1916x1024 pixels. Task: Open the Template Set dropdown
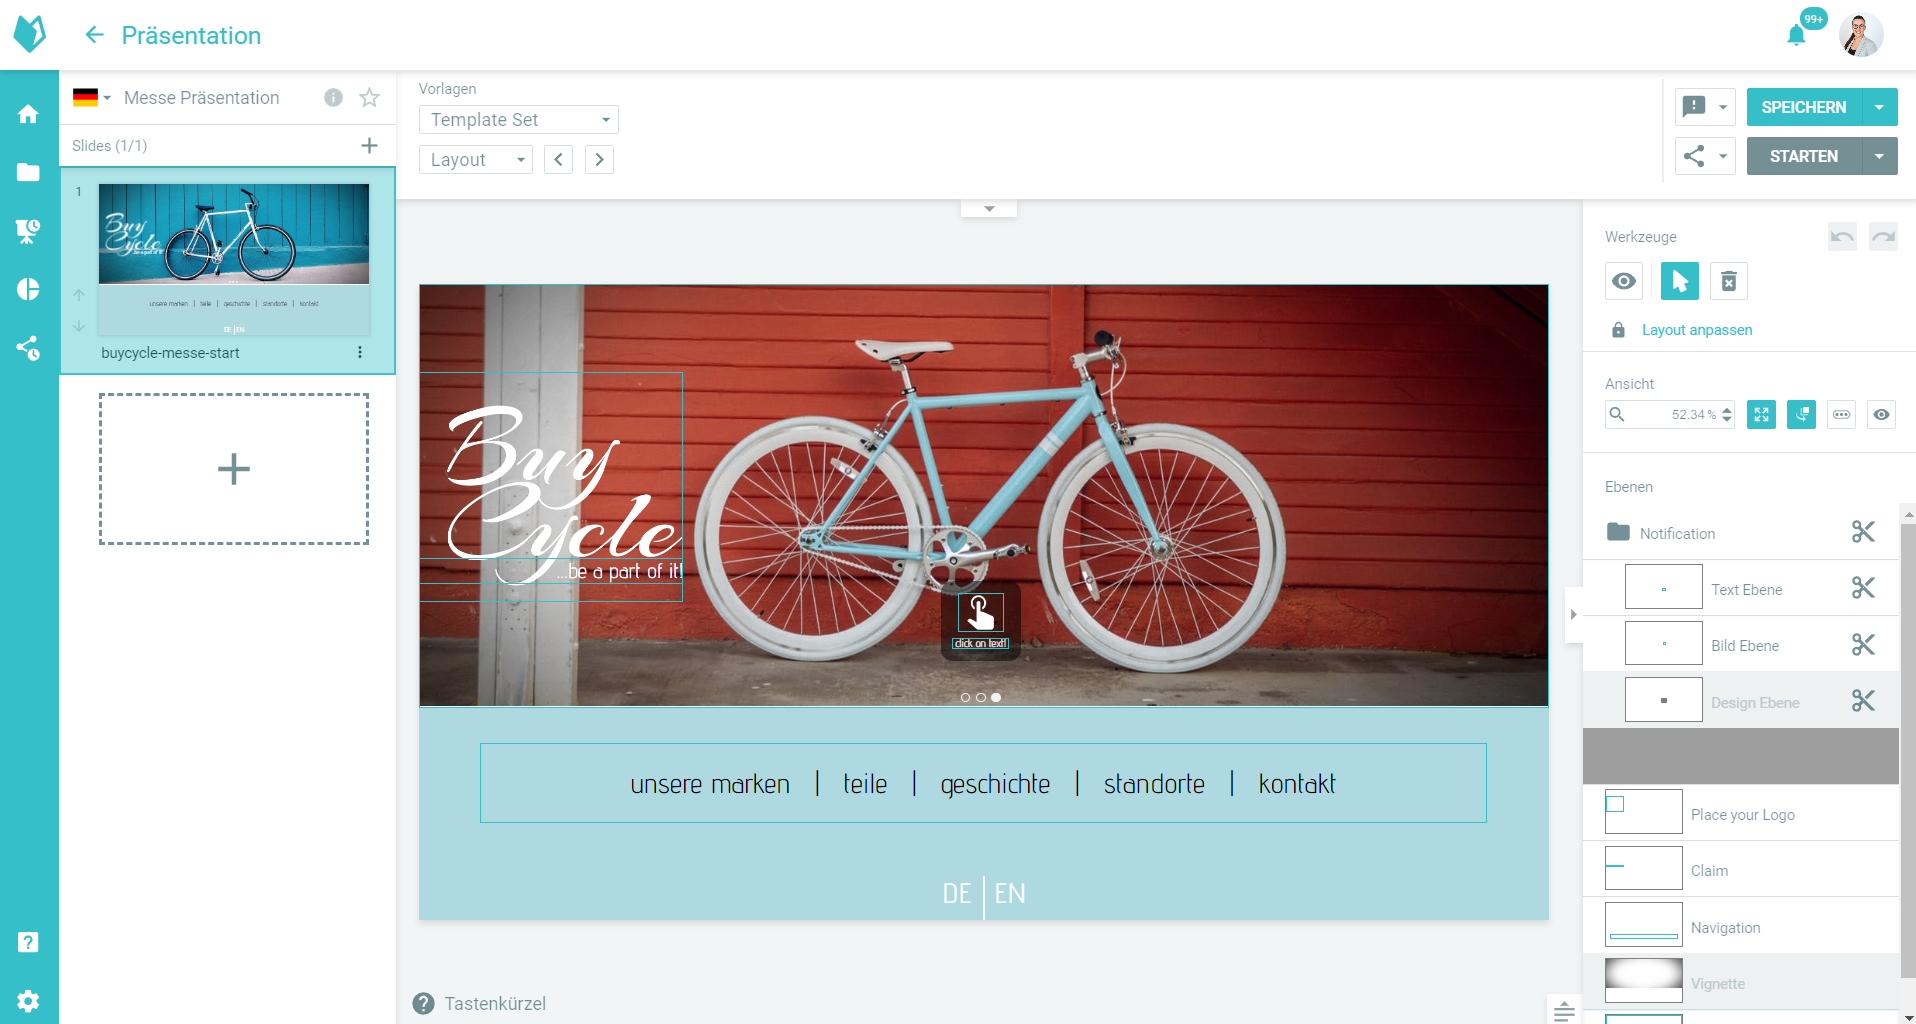[x=518, y=120]
